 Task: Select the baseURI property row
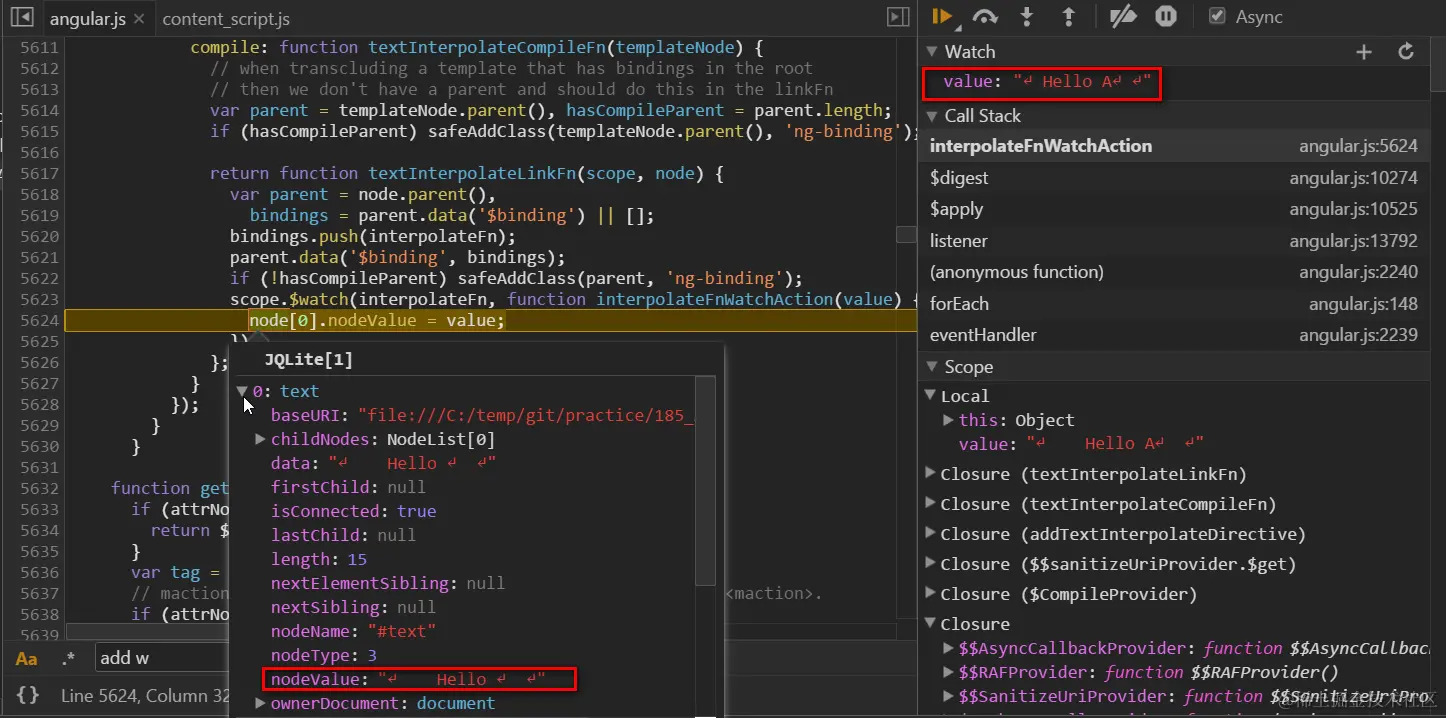pos(481,415)
